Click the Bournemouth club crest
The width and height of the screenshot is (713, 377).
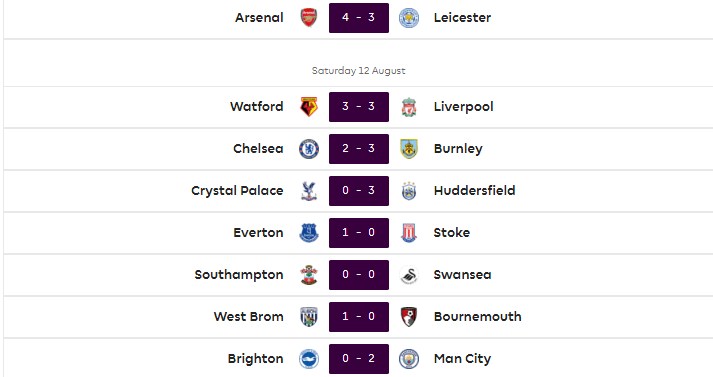click(x=409, y=317)
